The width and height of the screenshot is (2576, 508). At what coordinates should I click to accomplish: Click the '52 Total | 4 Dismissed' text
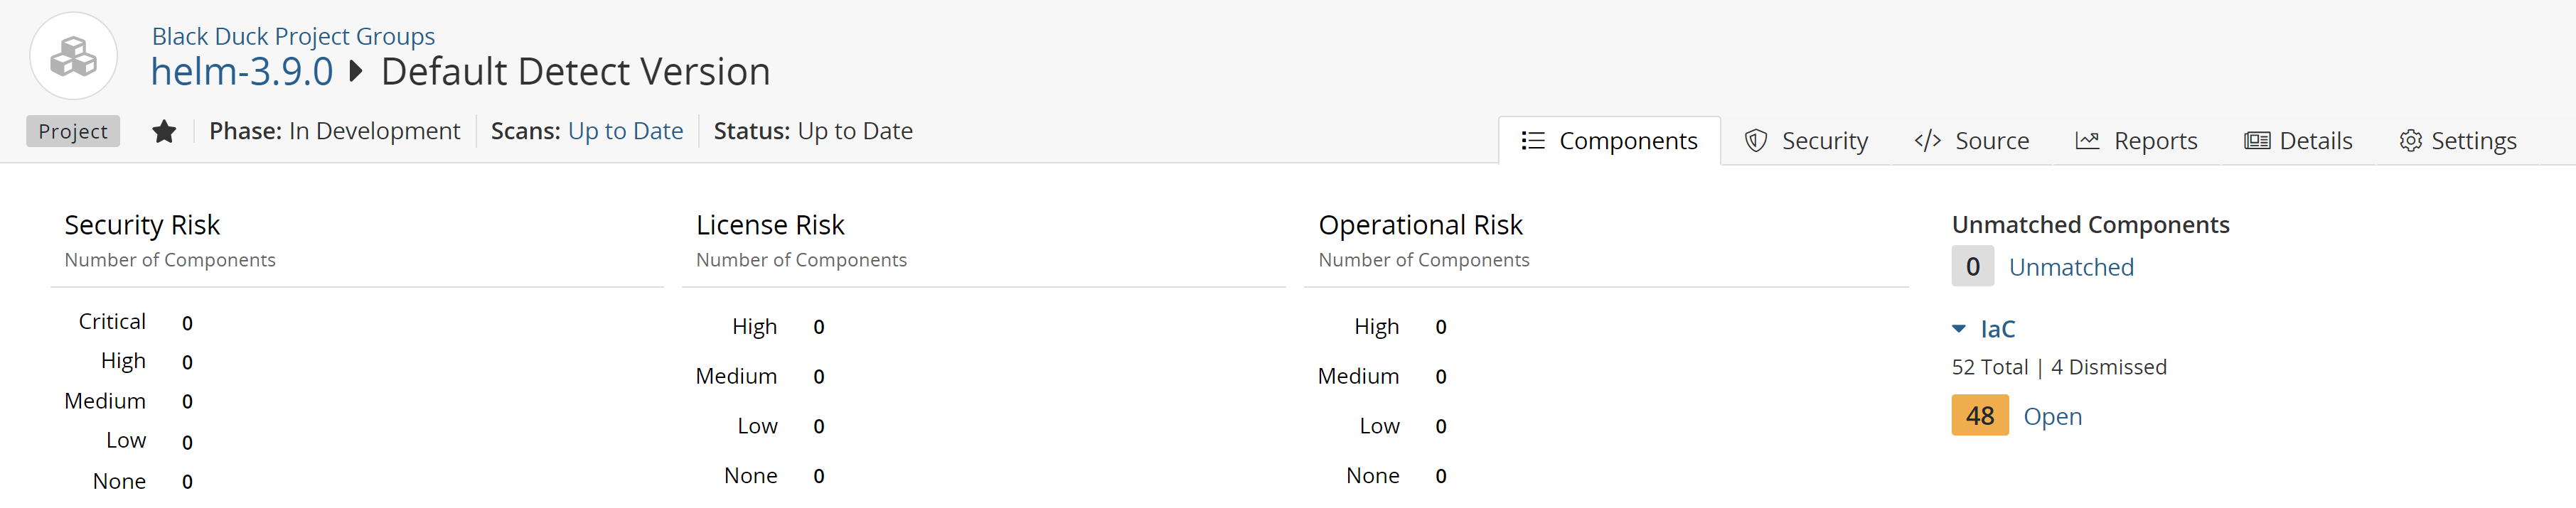pos(2059,367)
